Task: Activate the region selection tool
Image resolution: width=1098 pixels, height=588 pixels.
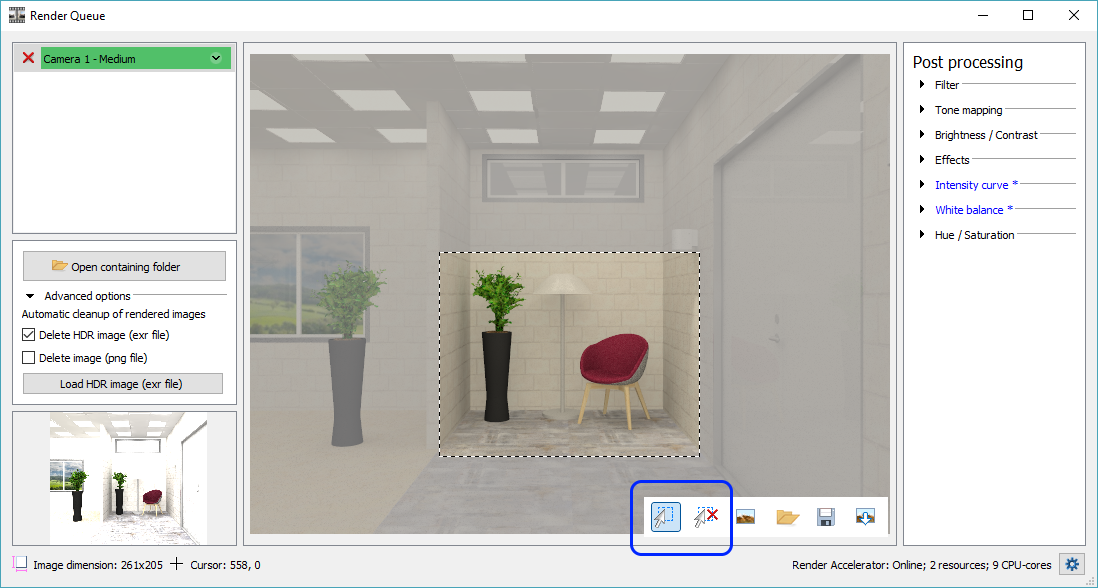Action: 666,517
